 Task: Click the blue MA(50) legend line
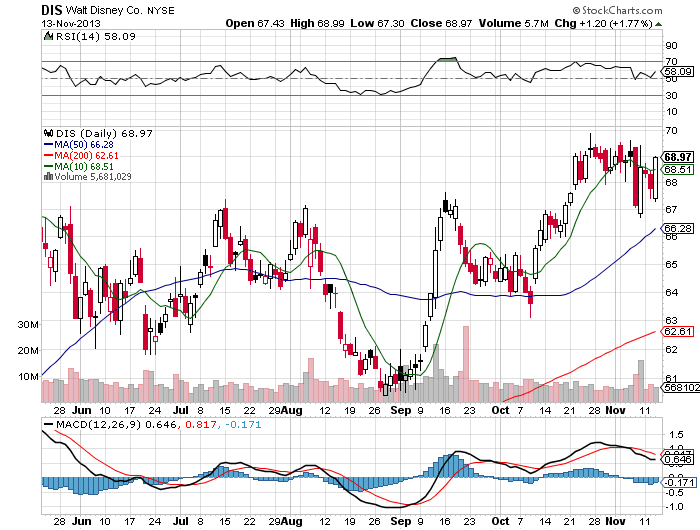click(x=48, y=146)
